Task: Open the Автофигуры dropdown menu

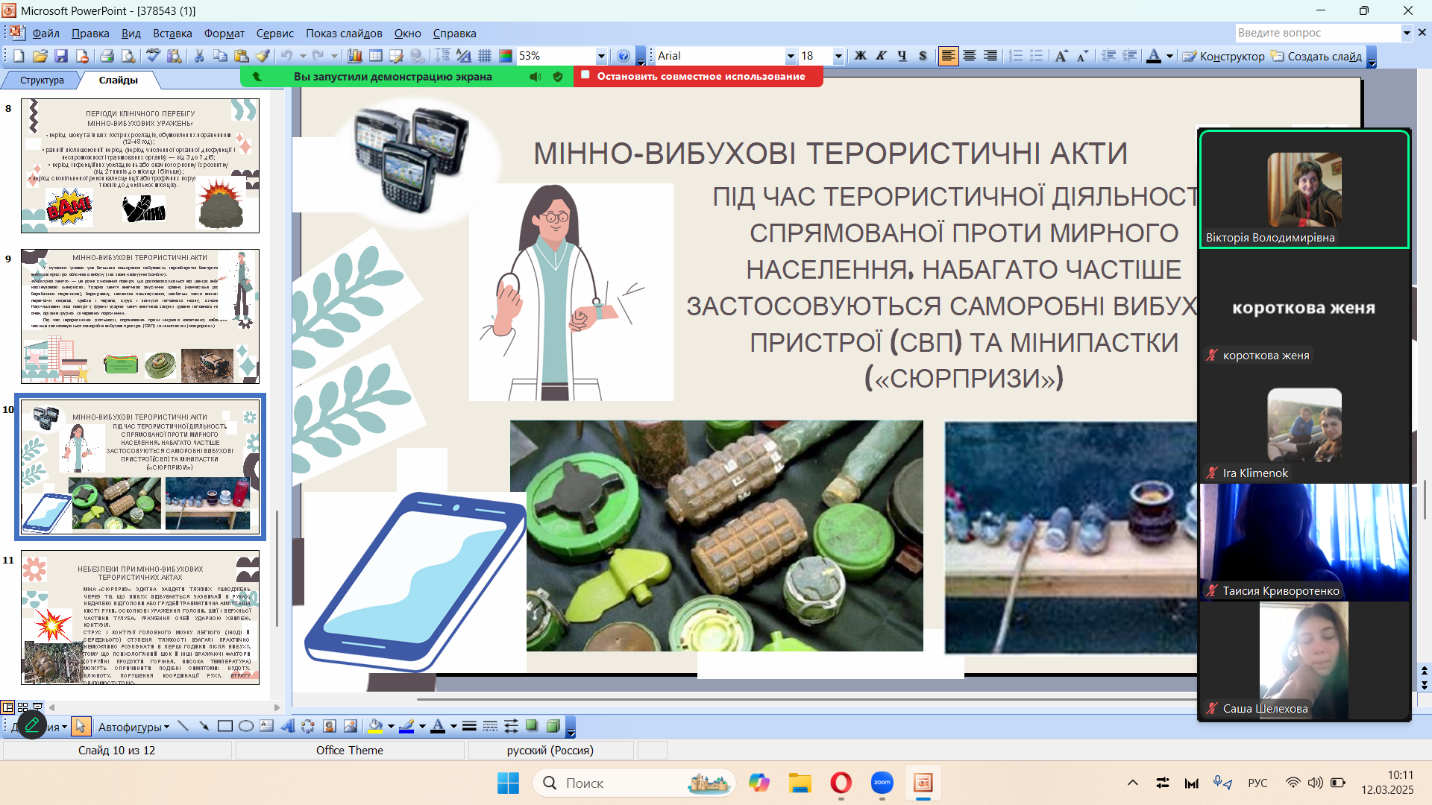Action: tap(134, 727)
